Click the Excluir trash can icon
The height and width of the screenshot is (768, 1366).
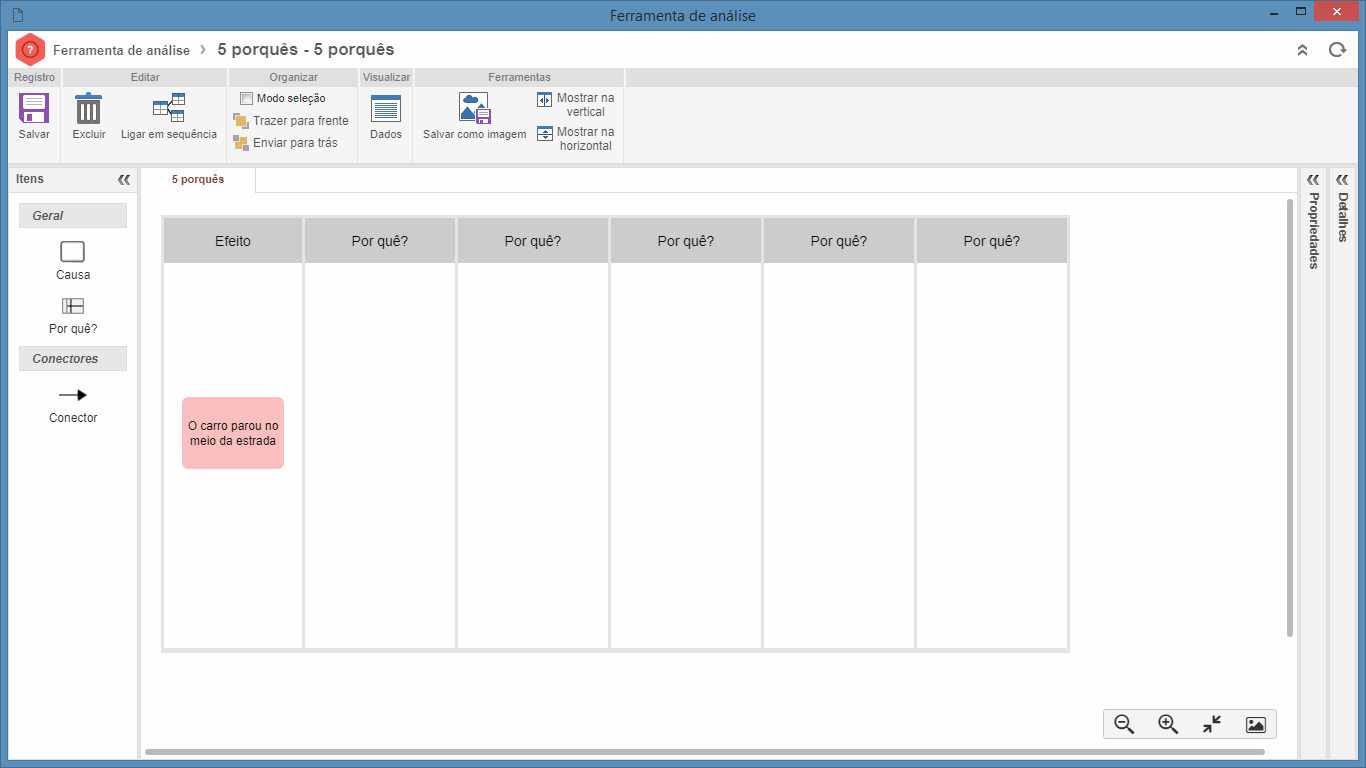click(x=89, y=108)
